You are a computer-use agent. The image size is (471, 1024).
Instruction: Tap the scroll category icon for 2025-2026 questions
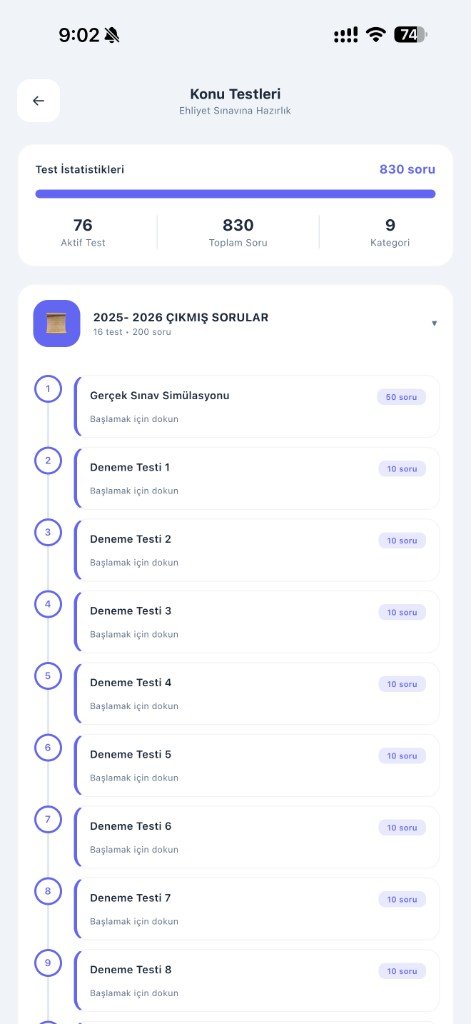(57, 323)
